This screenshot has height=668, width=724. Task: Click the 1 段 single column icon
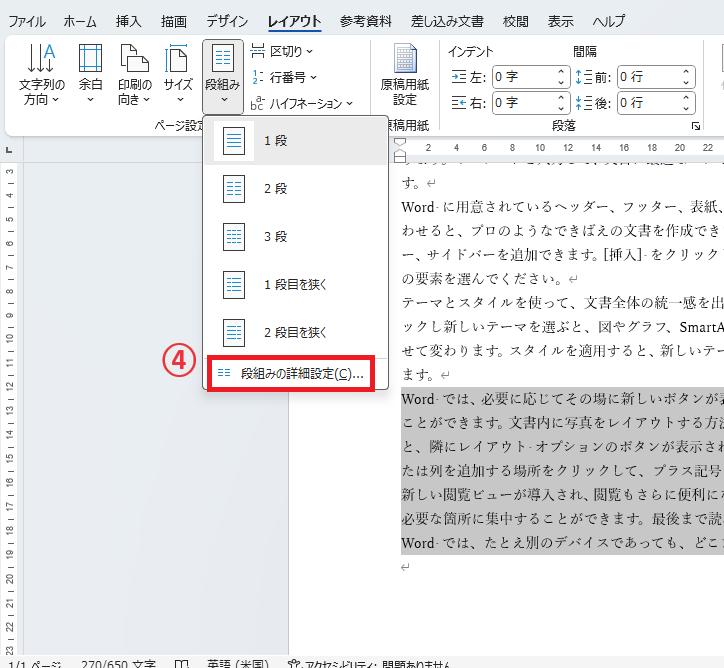pos(234,141)
